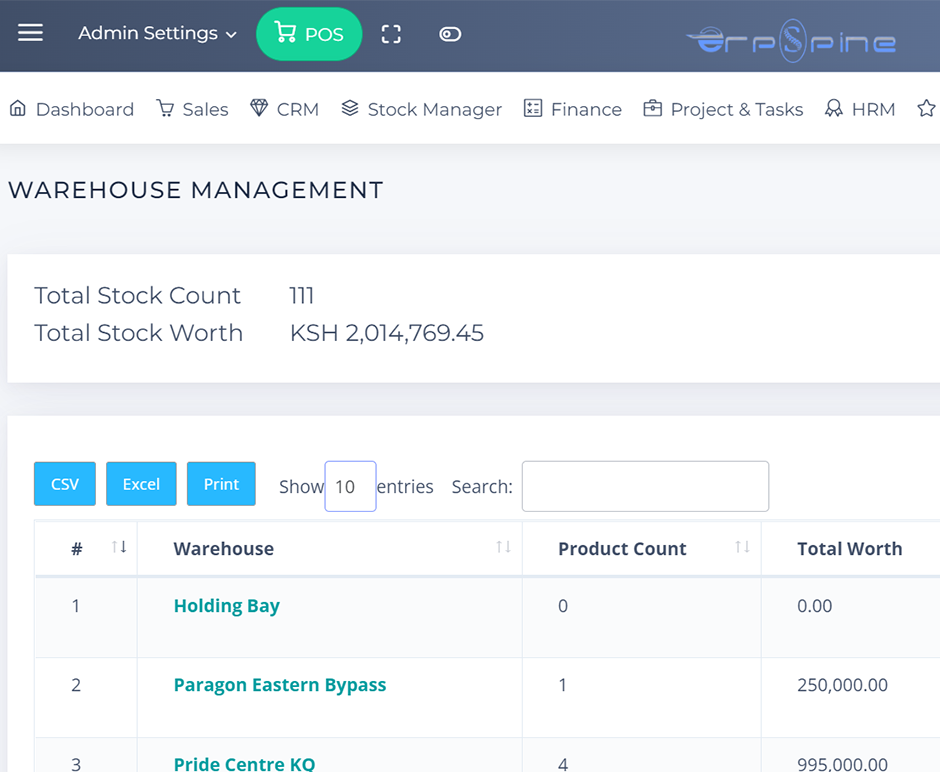Open the Sales menu
940x772 pixels.
(193, 109)
